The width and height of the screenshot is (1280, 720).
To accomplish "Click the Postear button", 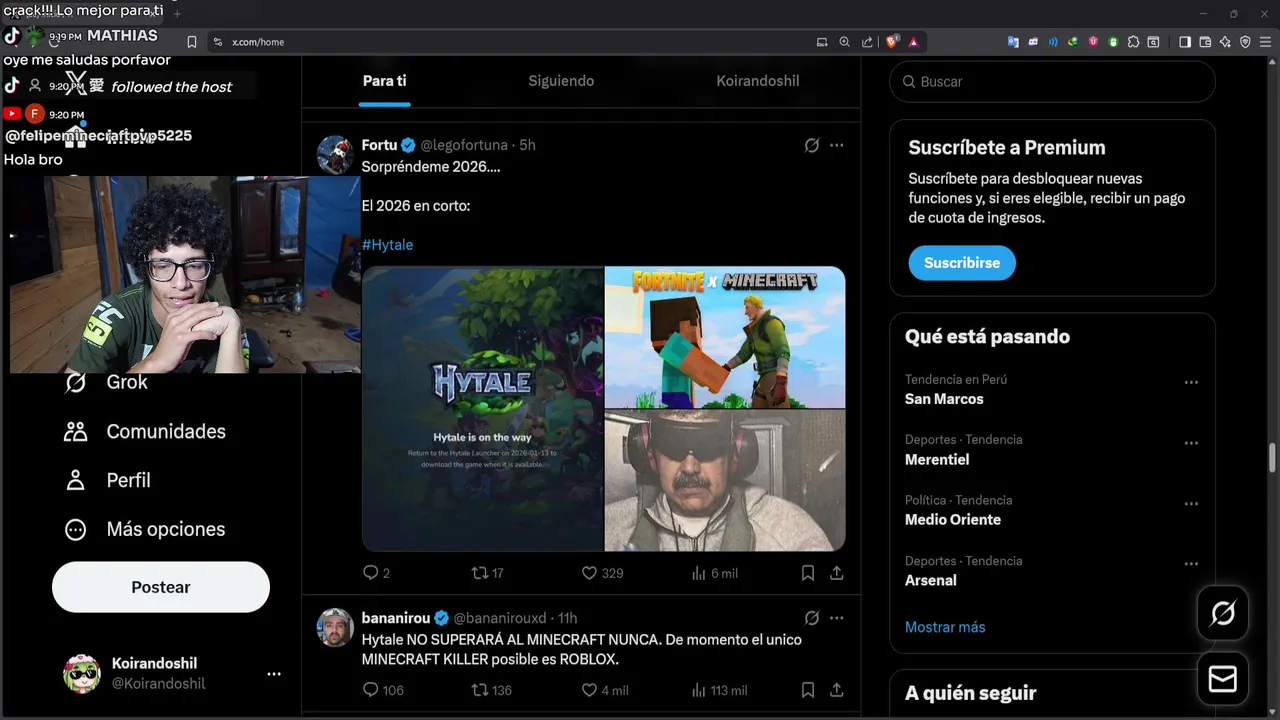I will [161, 587].
